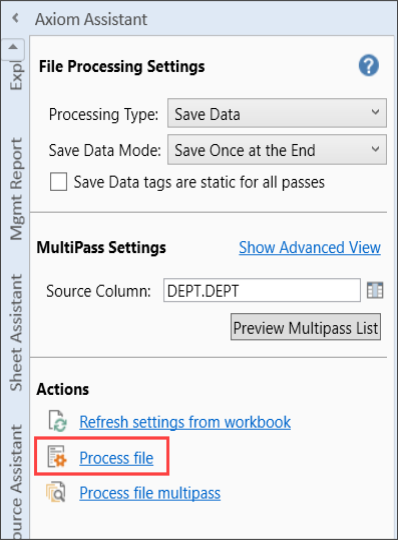
Task: Click the Process file gear icon
Action: click(x=57, y=457)
